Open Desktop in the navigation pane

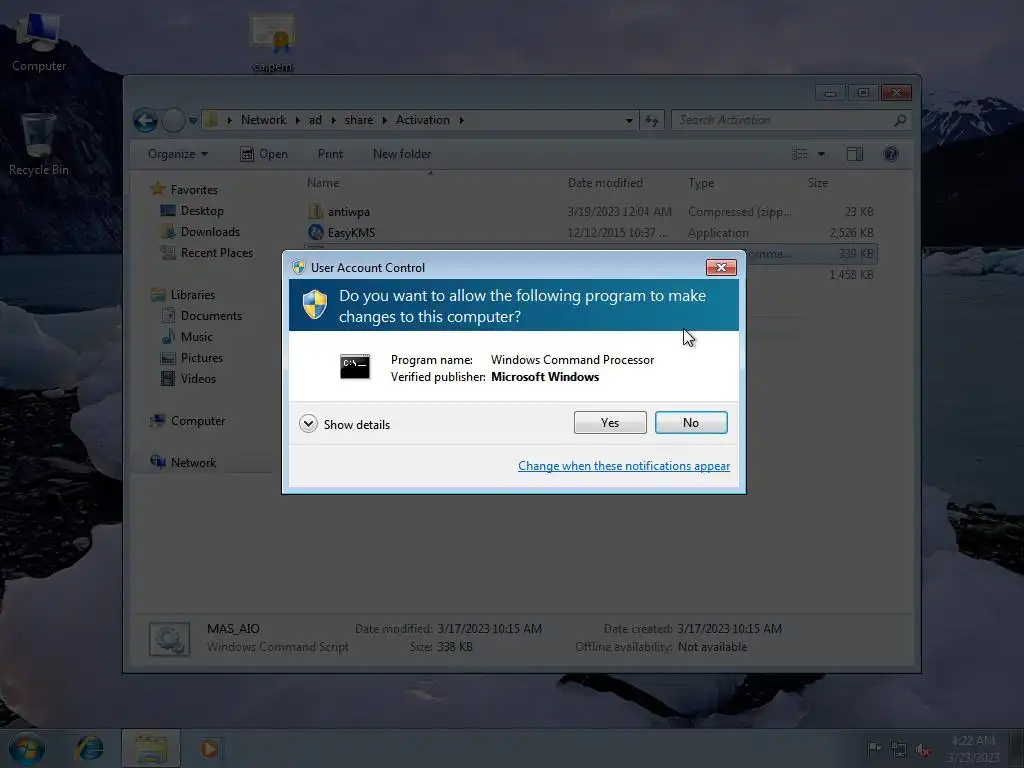(202, 210)
